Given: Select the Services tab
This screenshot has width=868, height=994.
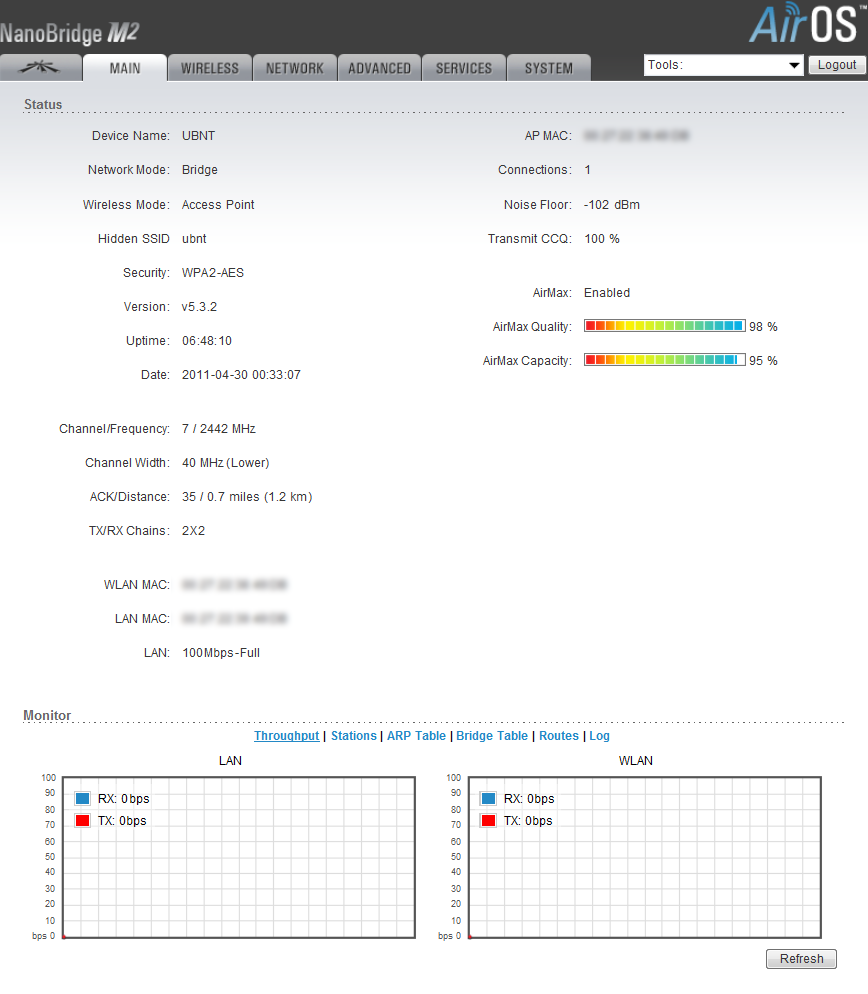Looking at the screenshot, I should [464, 68].
